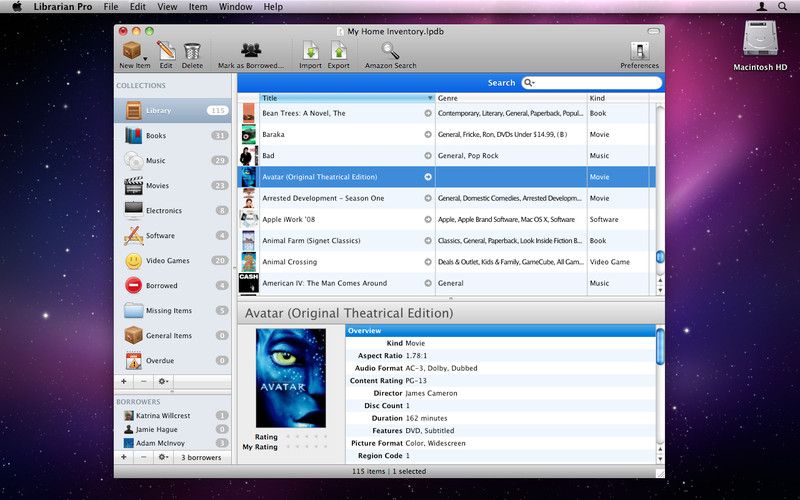The height and width of the screenshot is (500, 800).
Task: Add a borrower with plus button
Action: point(124,457)
